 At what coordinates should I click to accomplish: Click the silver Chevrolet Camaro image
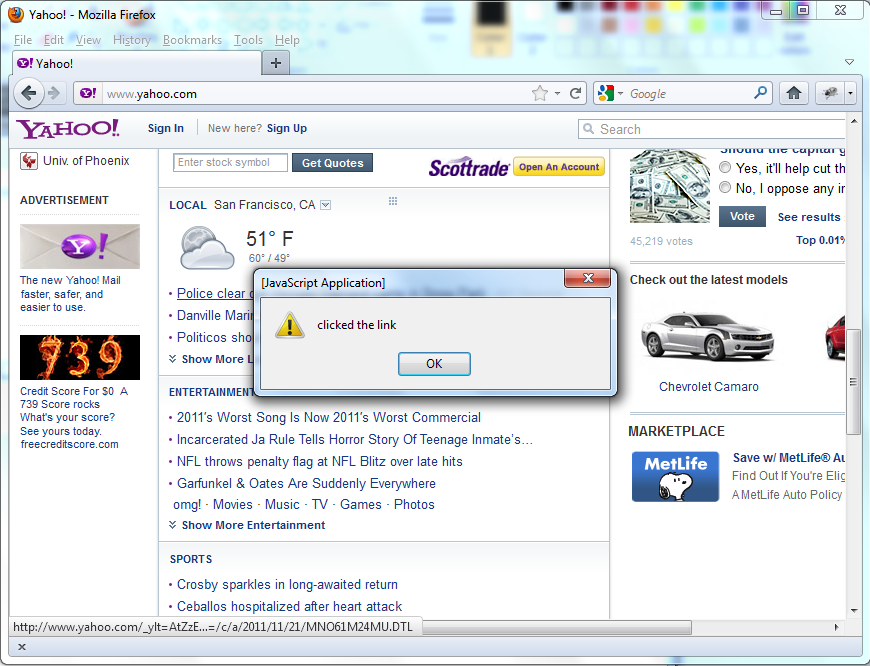coord(707,336)
